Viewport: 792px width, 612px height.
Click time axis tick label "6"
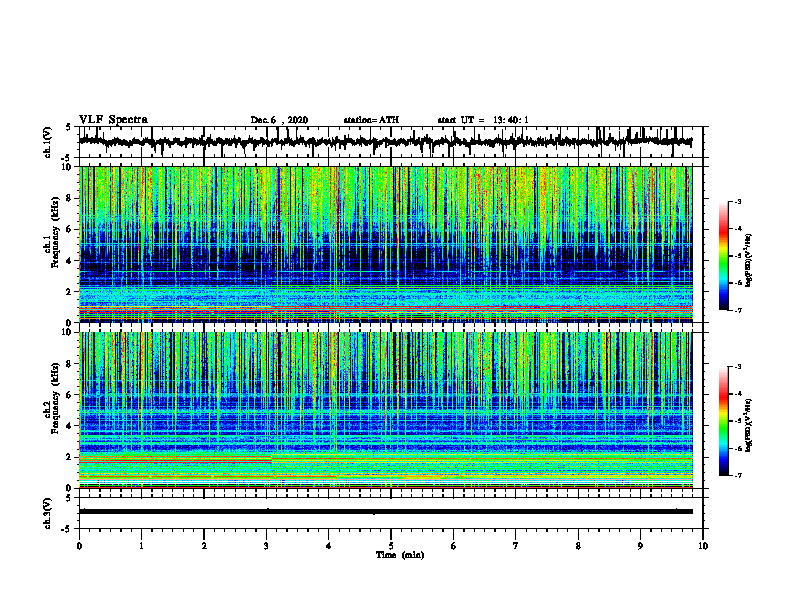point(454,546)
